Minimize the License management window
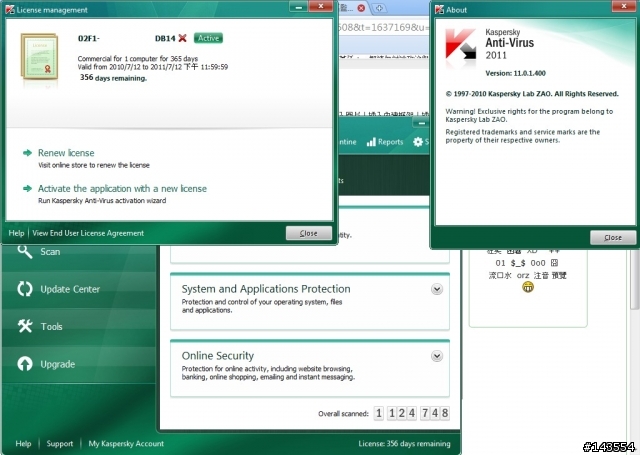This screenshot has height=455, width=640. (x=299, y=7)
